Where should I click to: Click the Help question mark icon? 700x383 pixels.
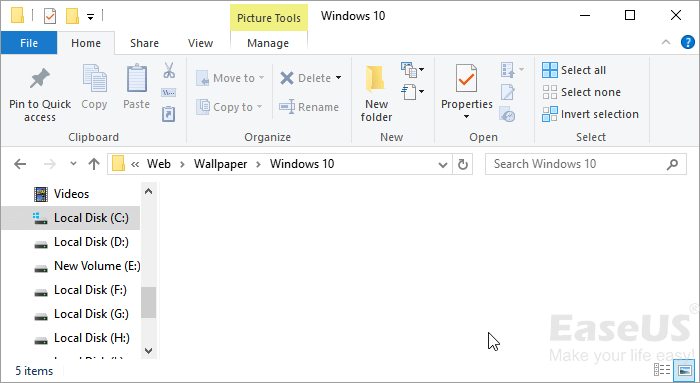687,42
